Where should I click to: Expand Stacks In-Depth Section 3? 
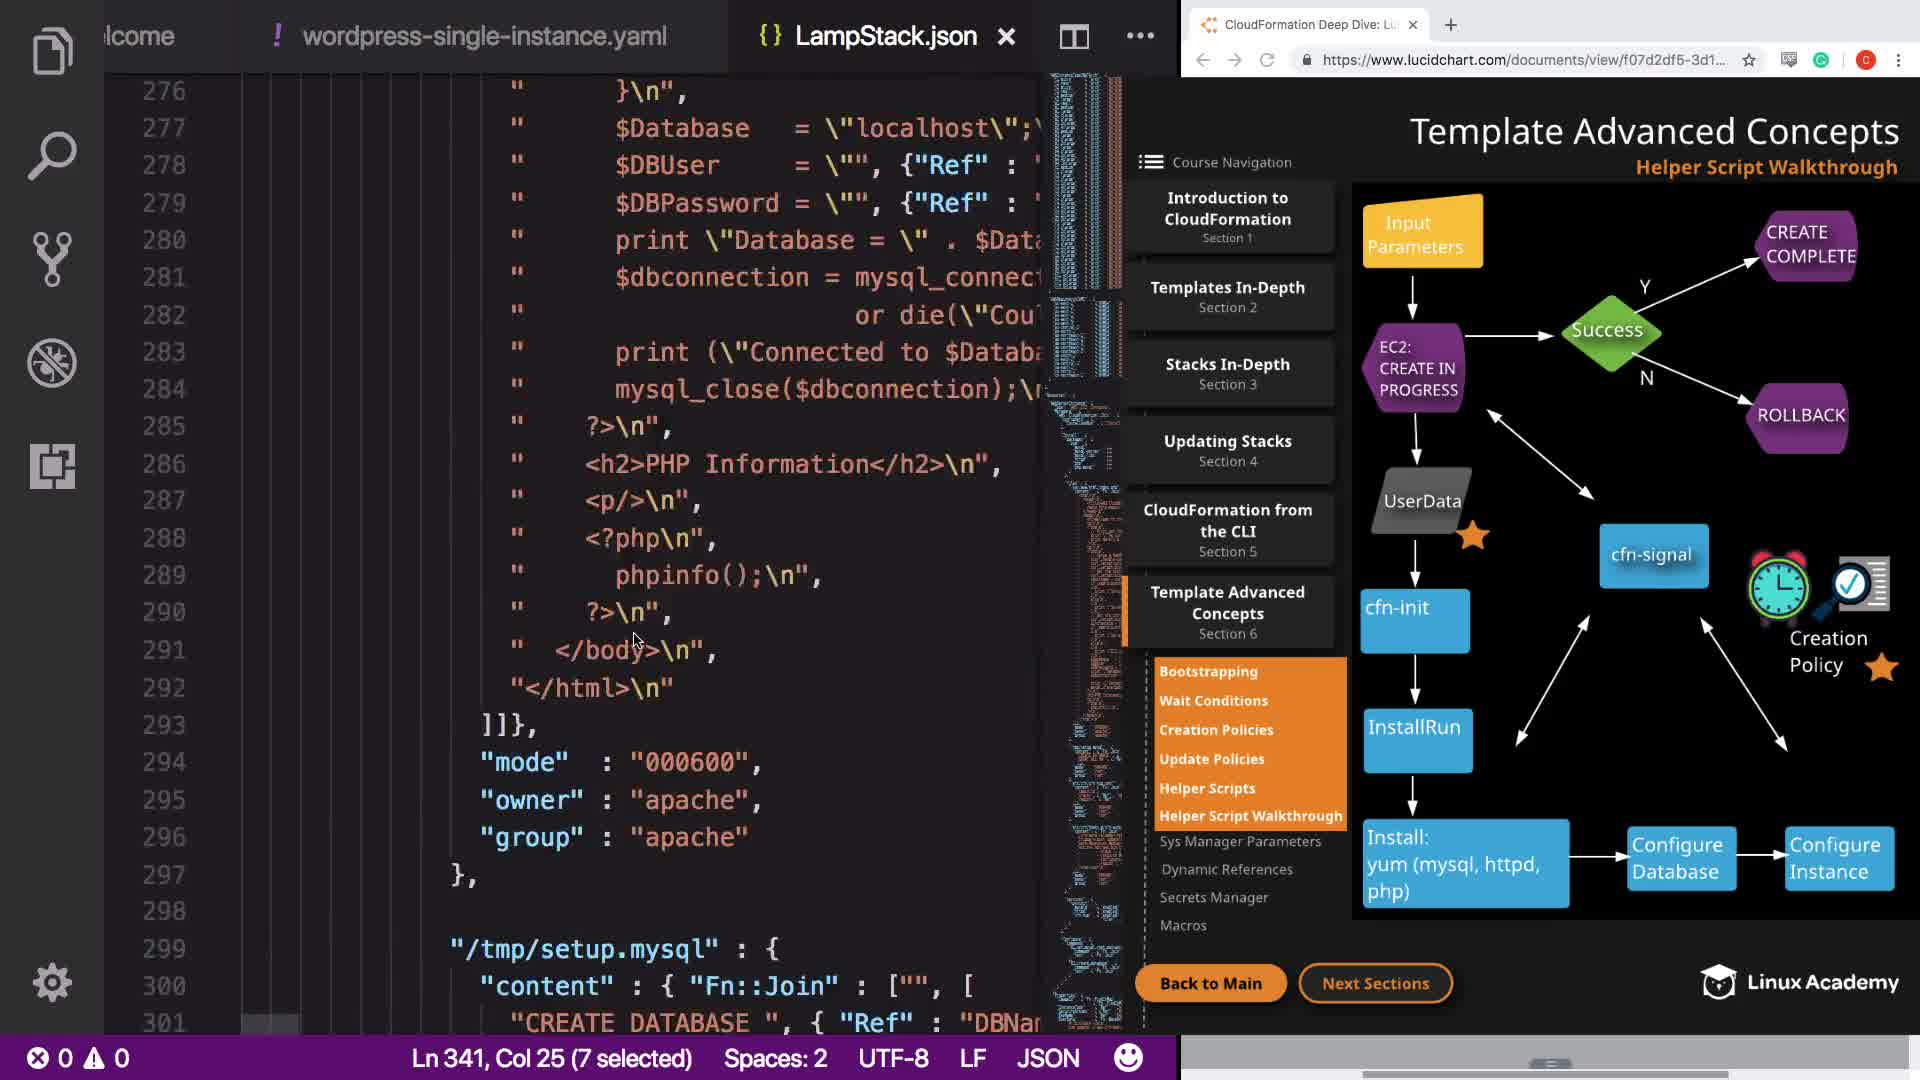1227,373
